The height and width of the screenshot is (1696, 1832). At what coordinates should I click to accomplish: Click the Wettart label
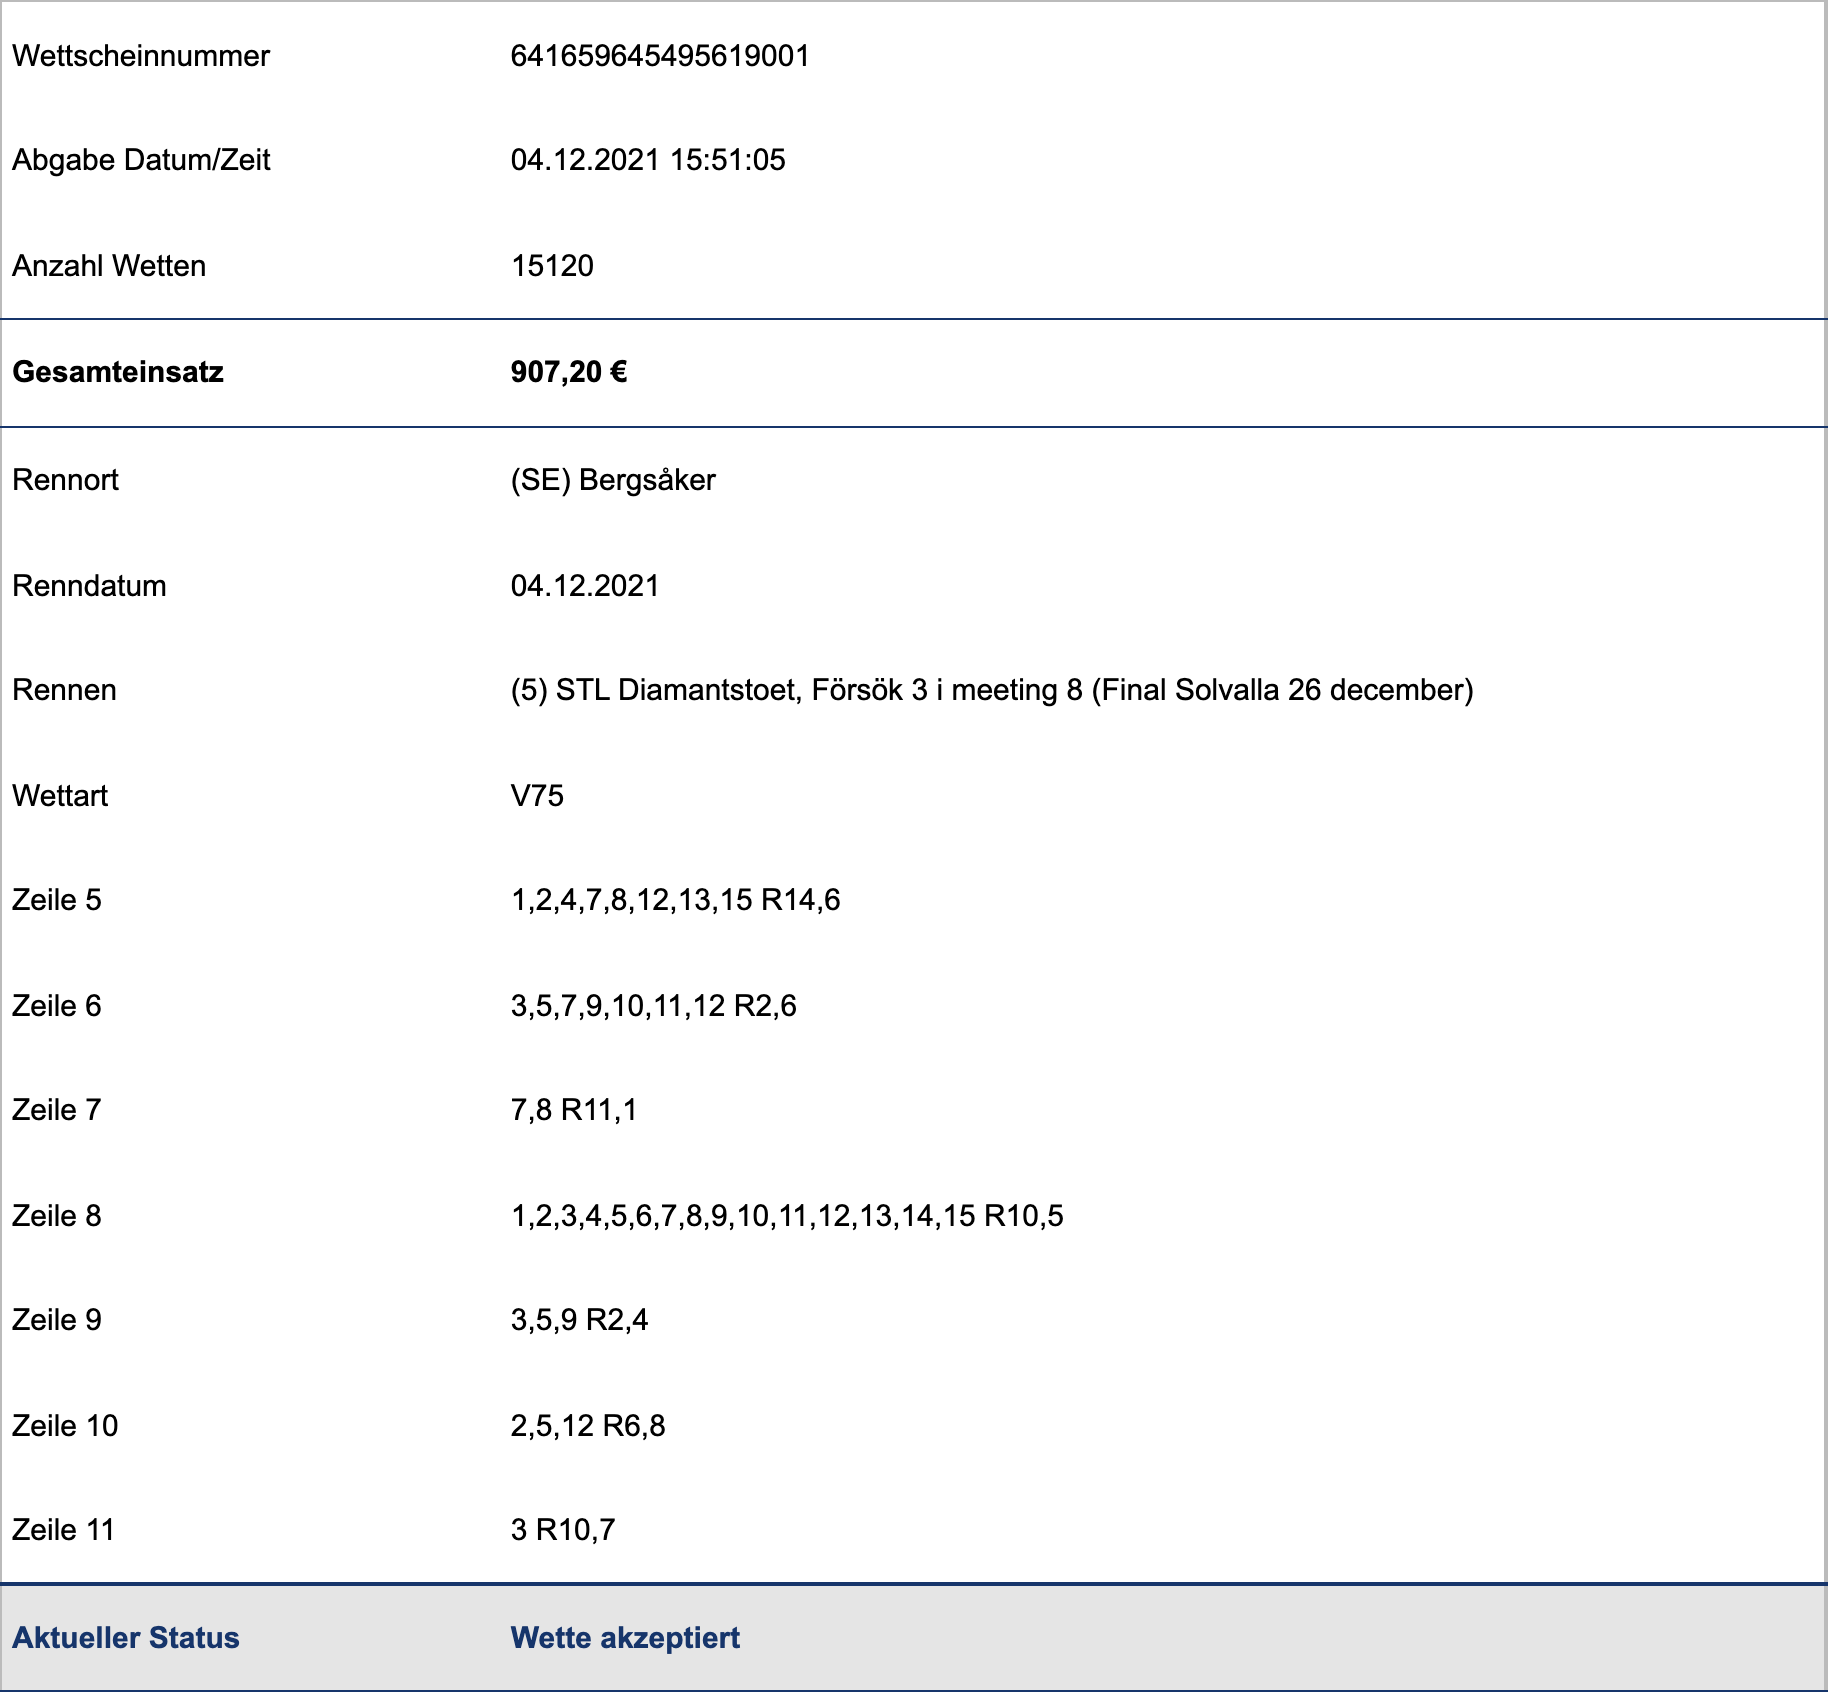pos(60,796)
